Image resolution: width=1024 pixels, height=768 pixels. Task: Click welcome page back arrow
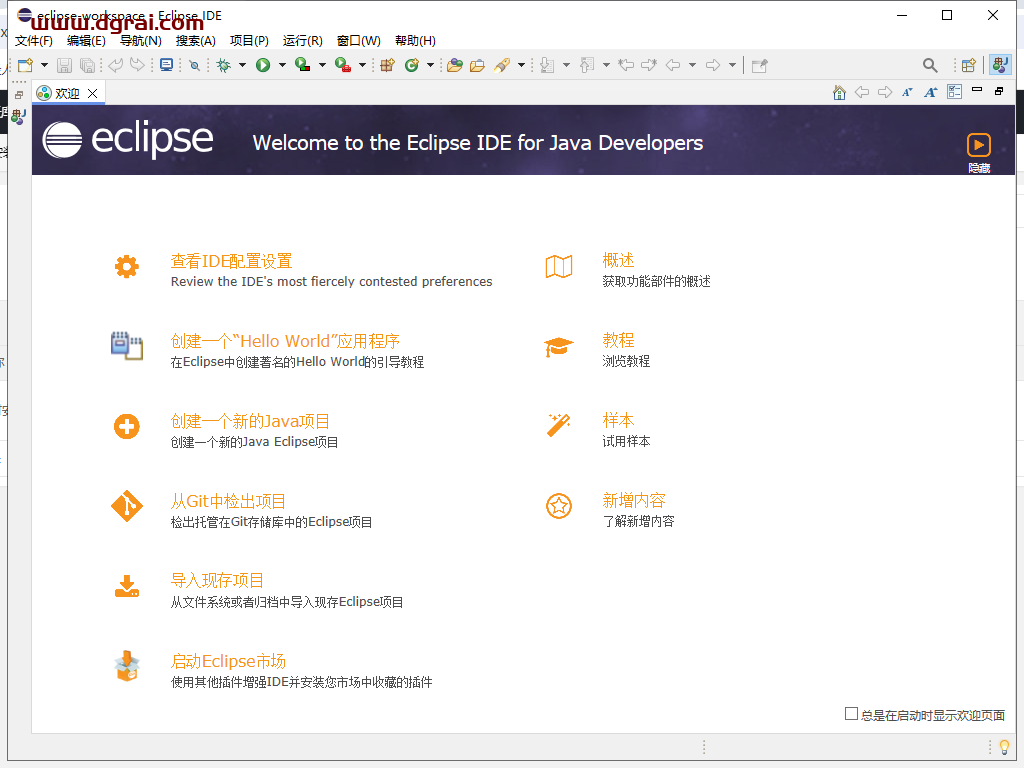click(x=862, y=92)
